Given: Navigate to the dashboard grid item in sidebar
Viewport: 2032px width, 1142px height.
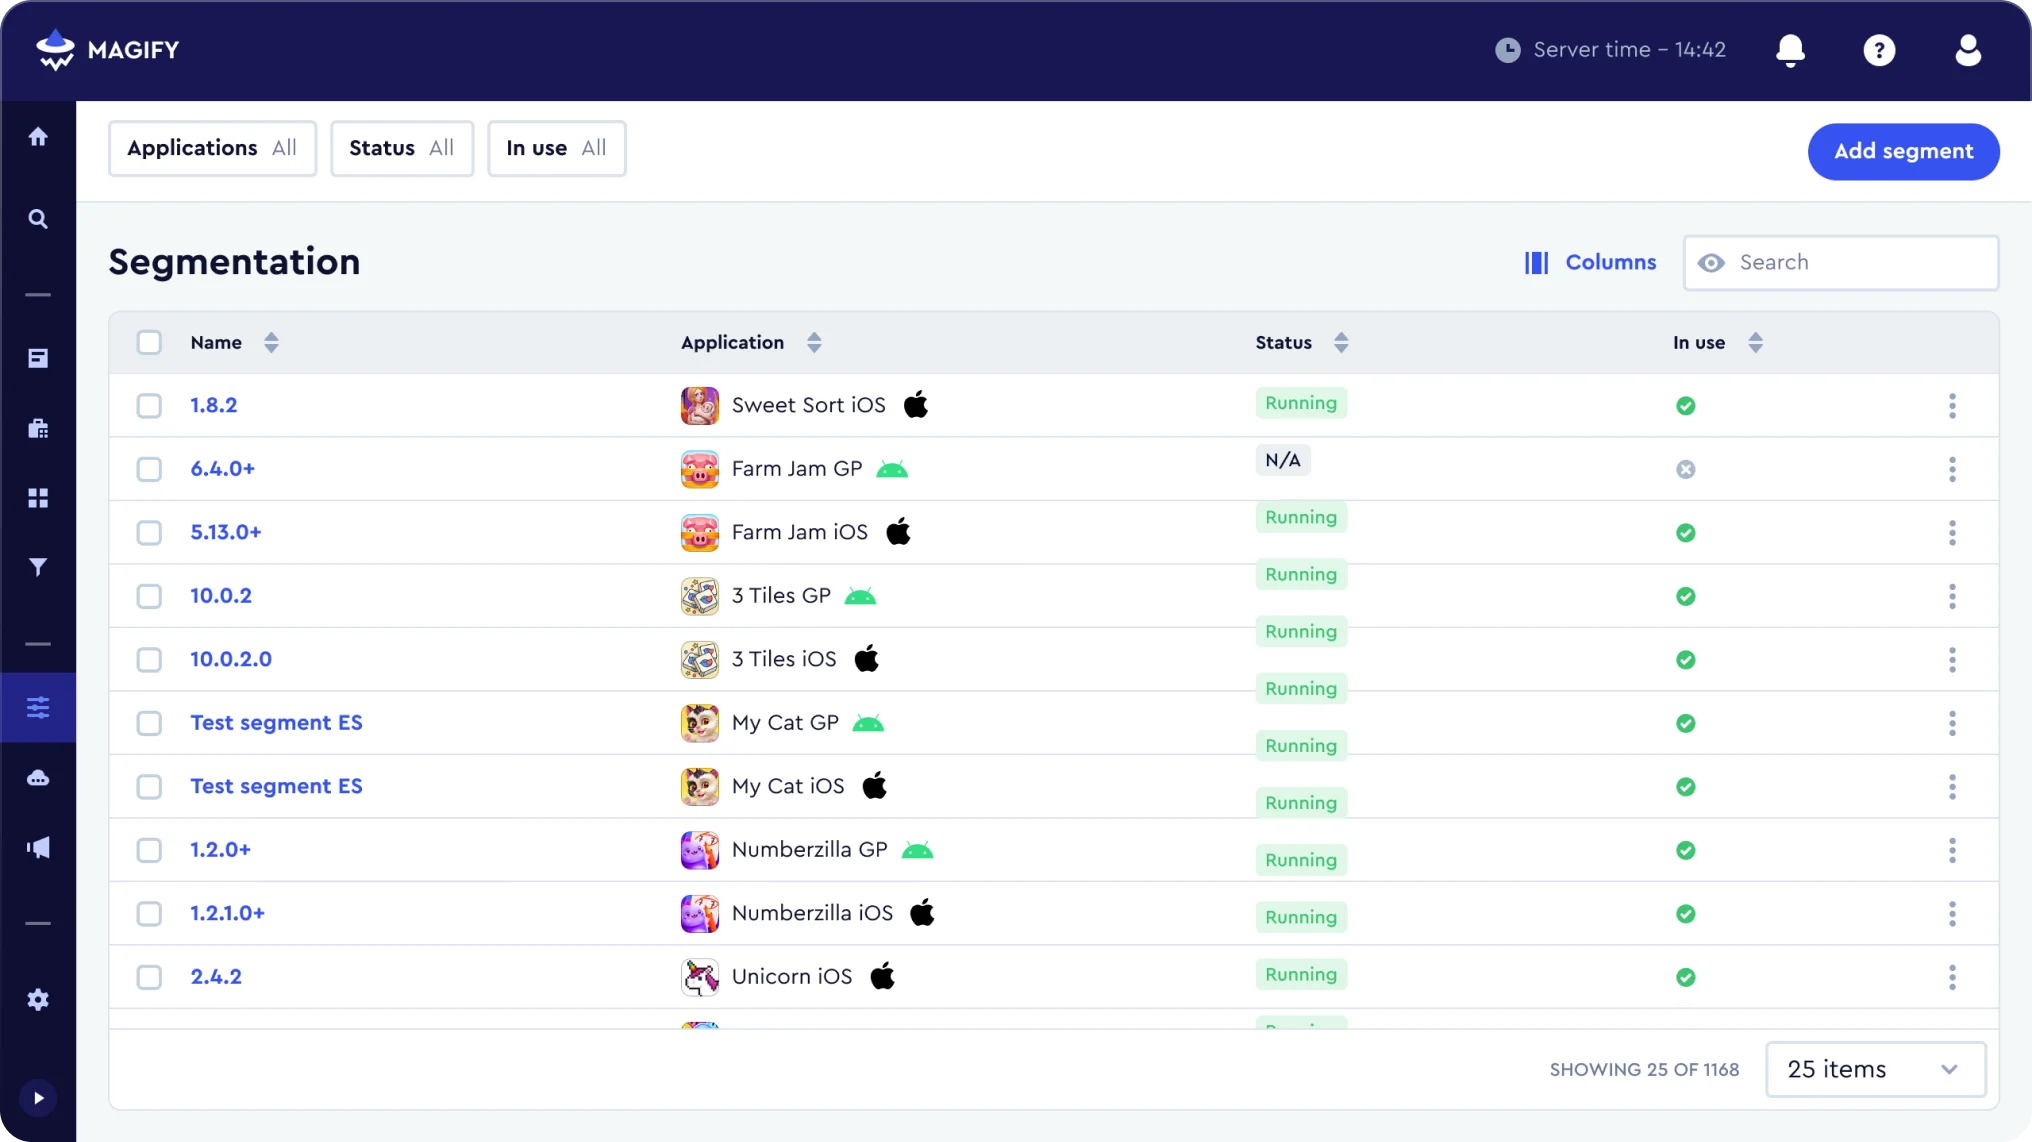Looking at the screenshot, I should pos(38,498).
